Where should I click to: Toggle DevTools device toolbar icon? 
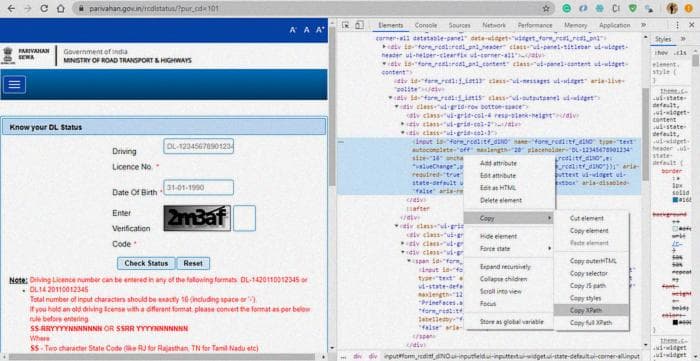[x=359, y=25]
